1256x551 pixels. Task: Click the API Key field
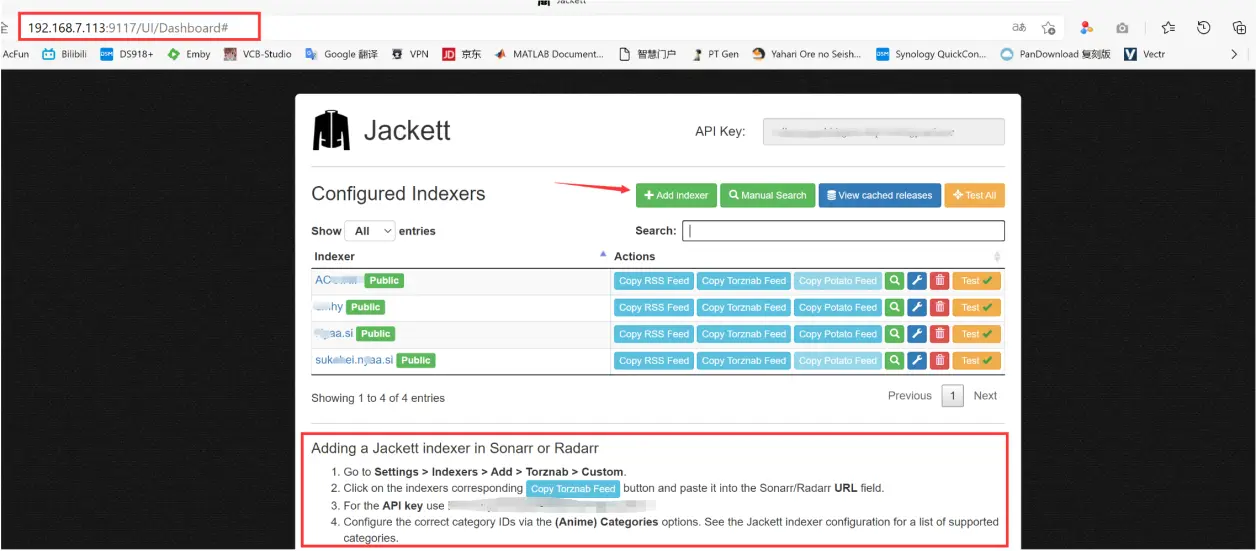coord(884,131)
